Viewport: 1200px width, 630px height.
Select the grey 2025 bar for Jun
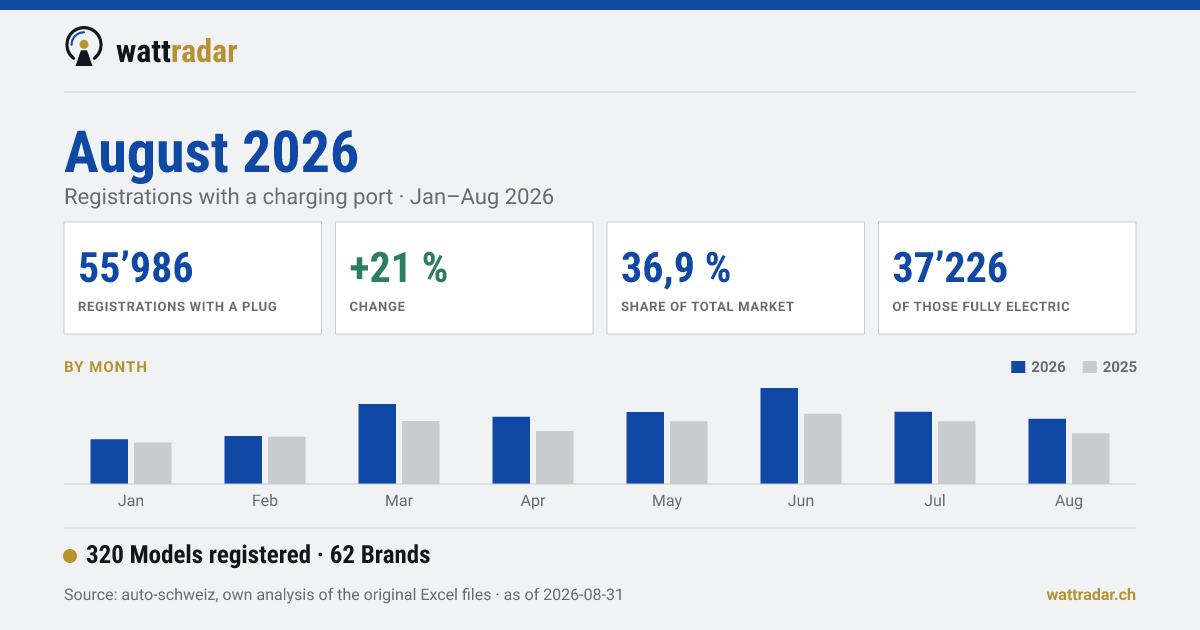coord(823,449)
